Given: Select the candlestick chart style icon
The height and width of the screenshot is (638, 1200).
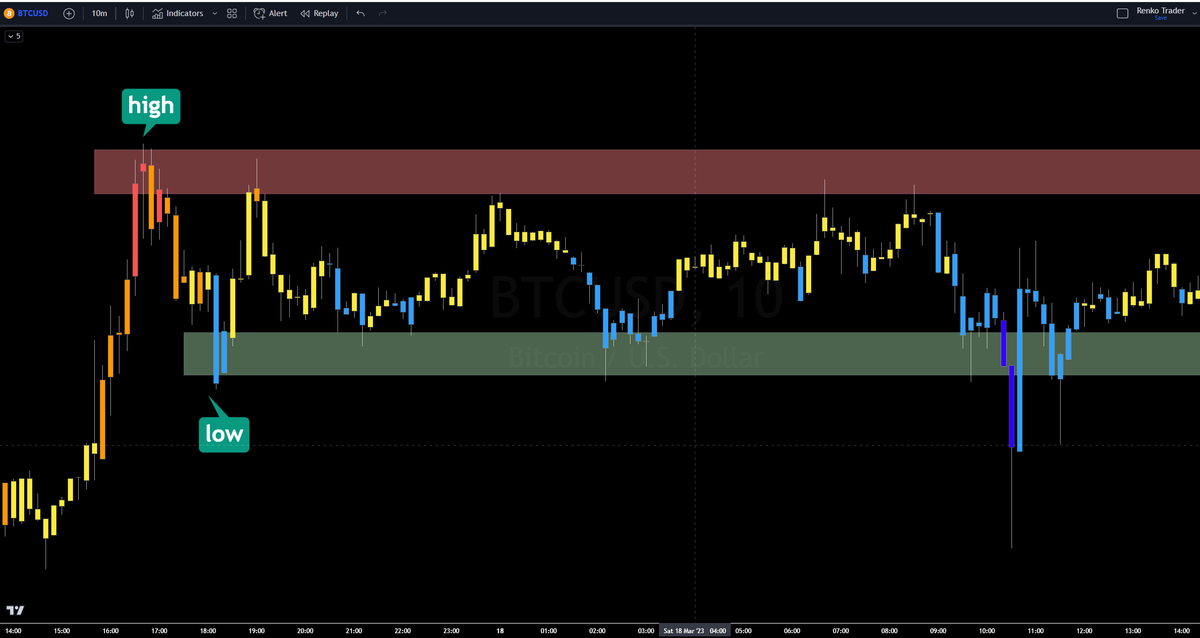Looking at the screenshot, I should pyautogui.click(x=130, y=13).
